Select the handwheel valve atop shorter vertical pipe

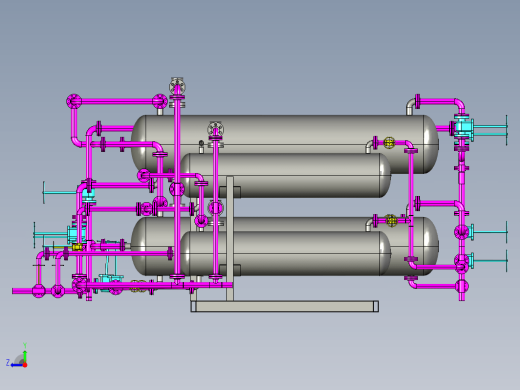[x=215, y=130]
